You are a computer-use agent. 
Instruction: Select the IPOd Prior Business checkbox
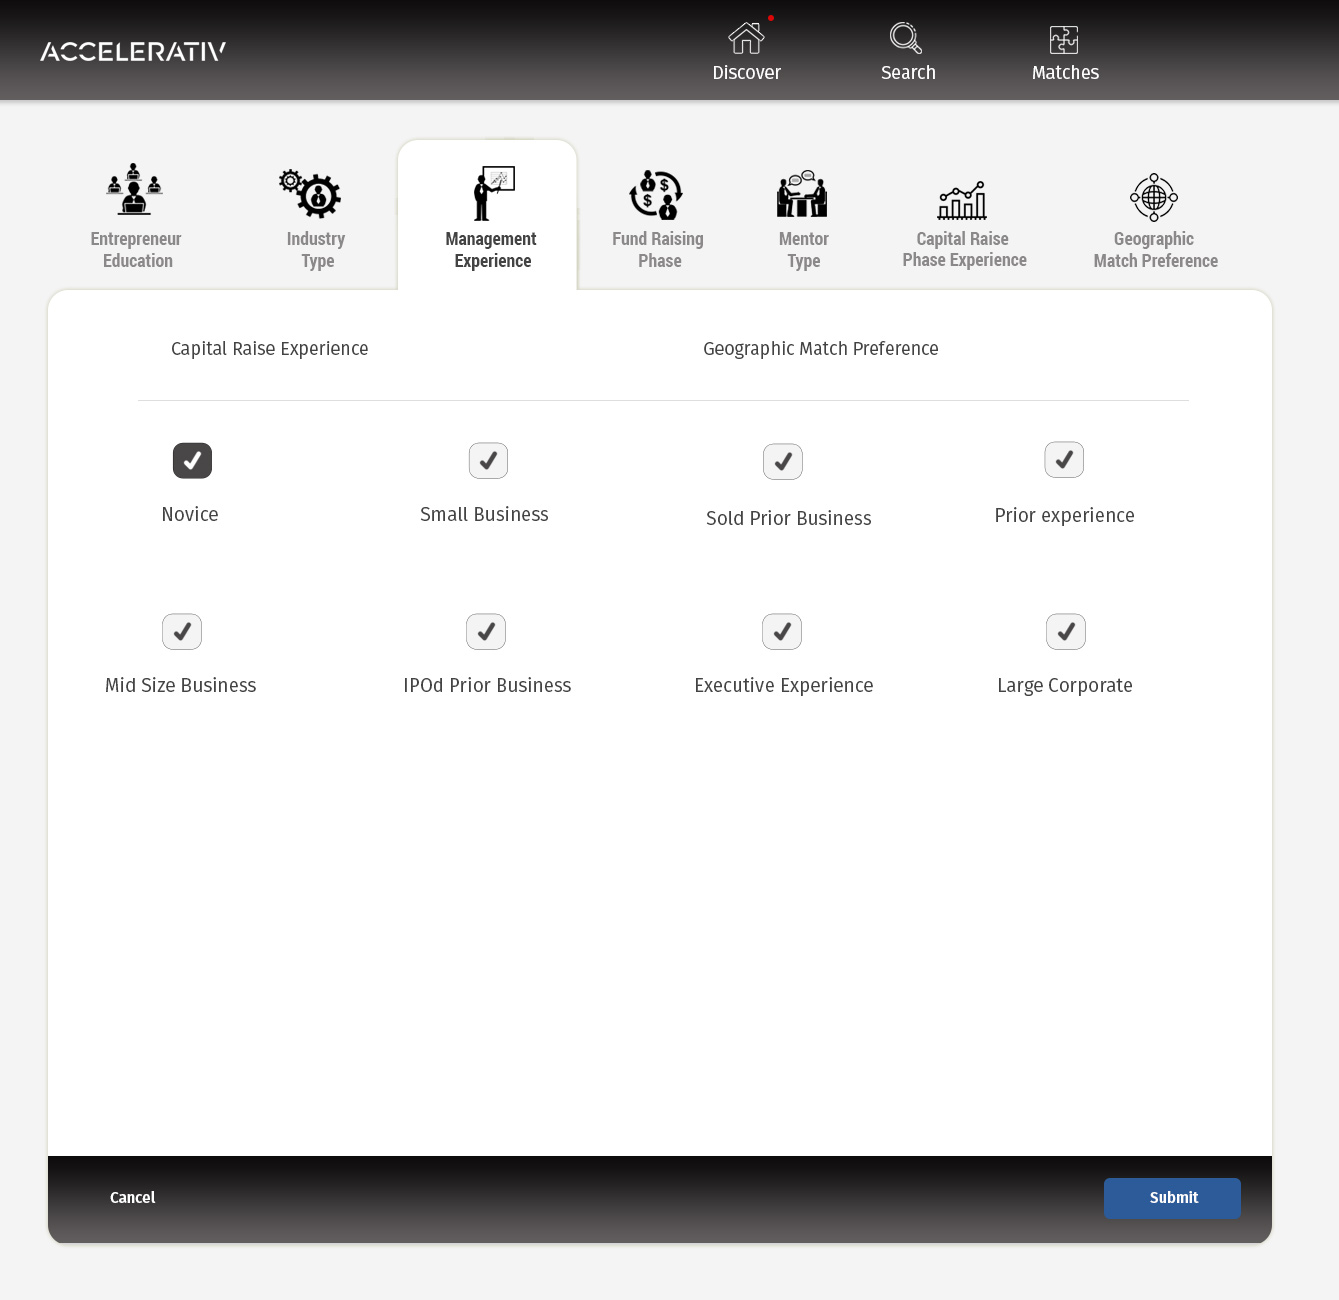(486, 632)
